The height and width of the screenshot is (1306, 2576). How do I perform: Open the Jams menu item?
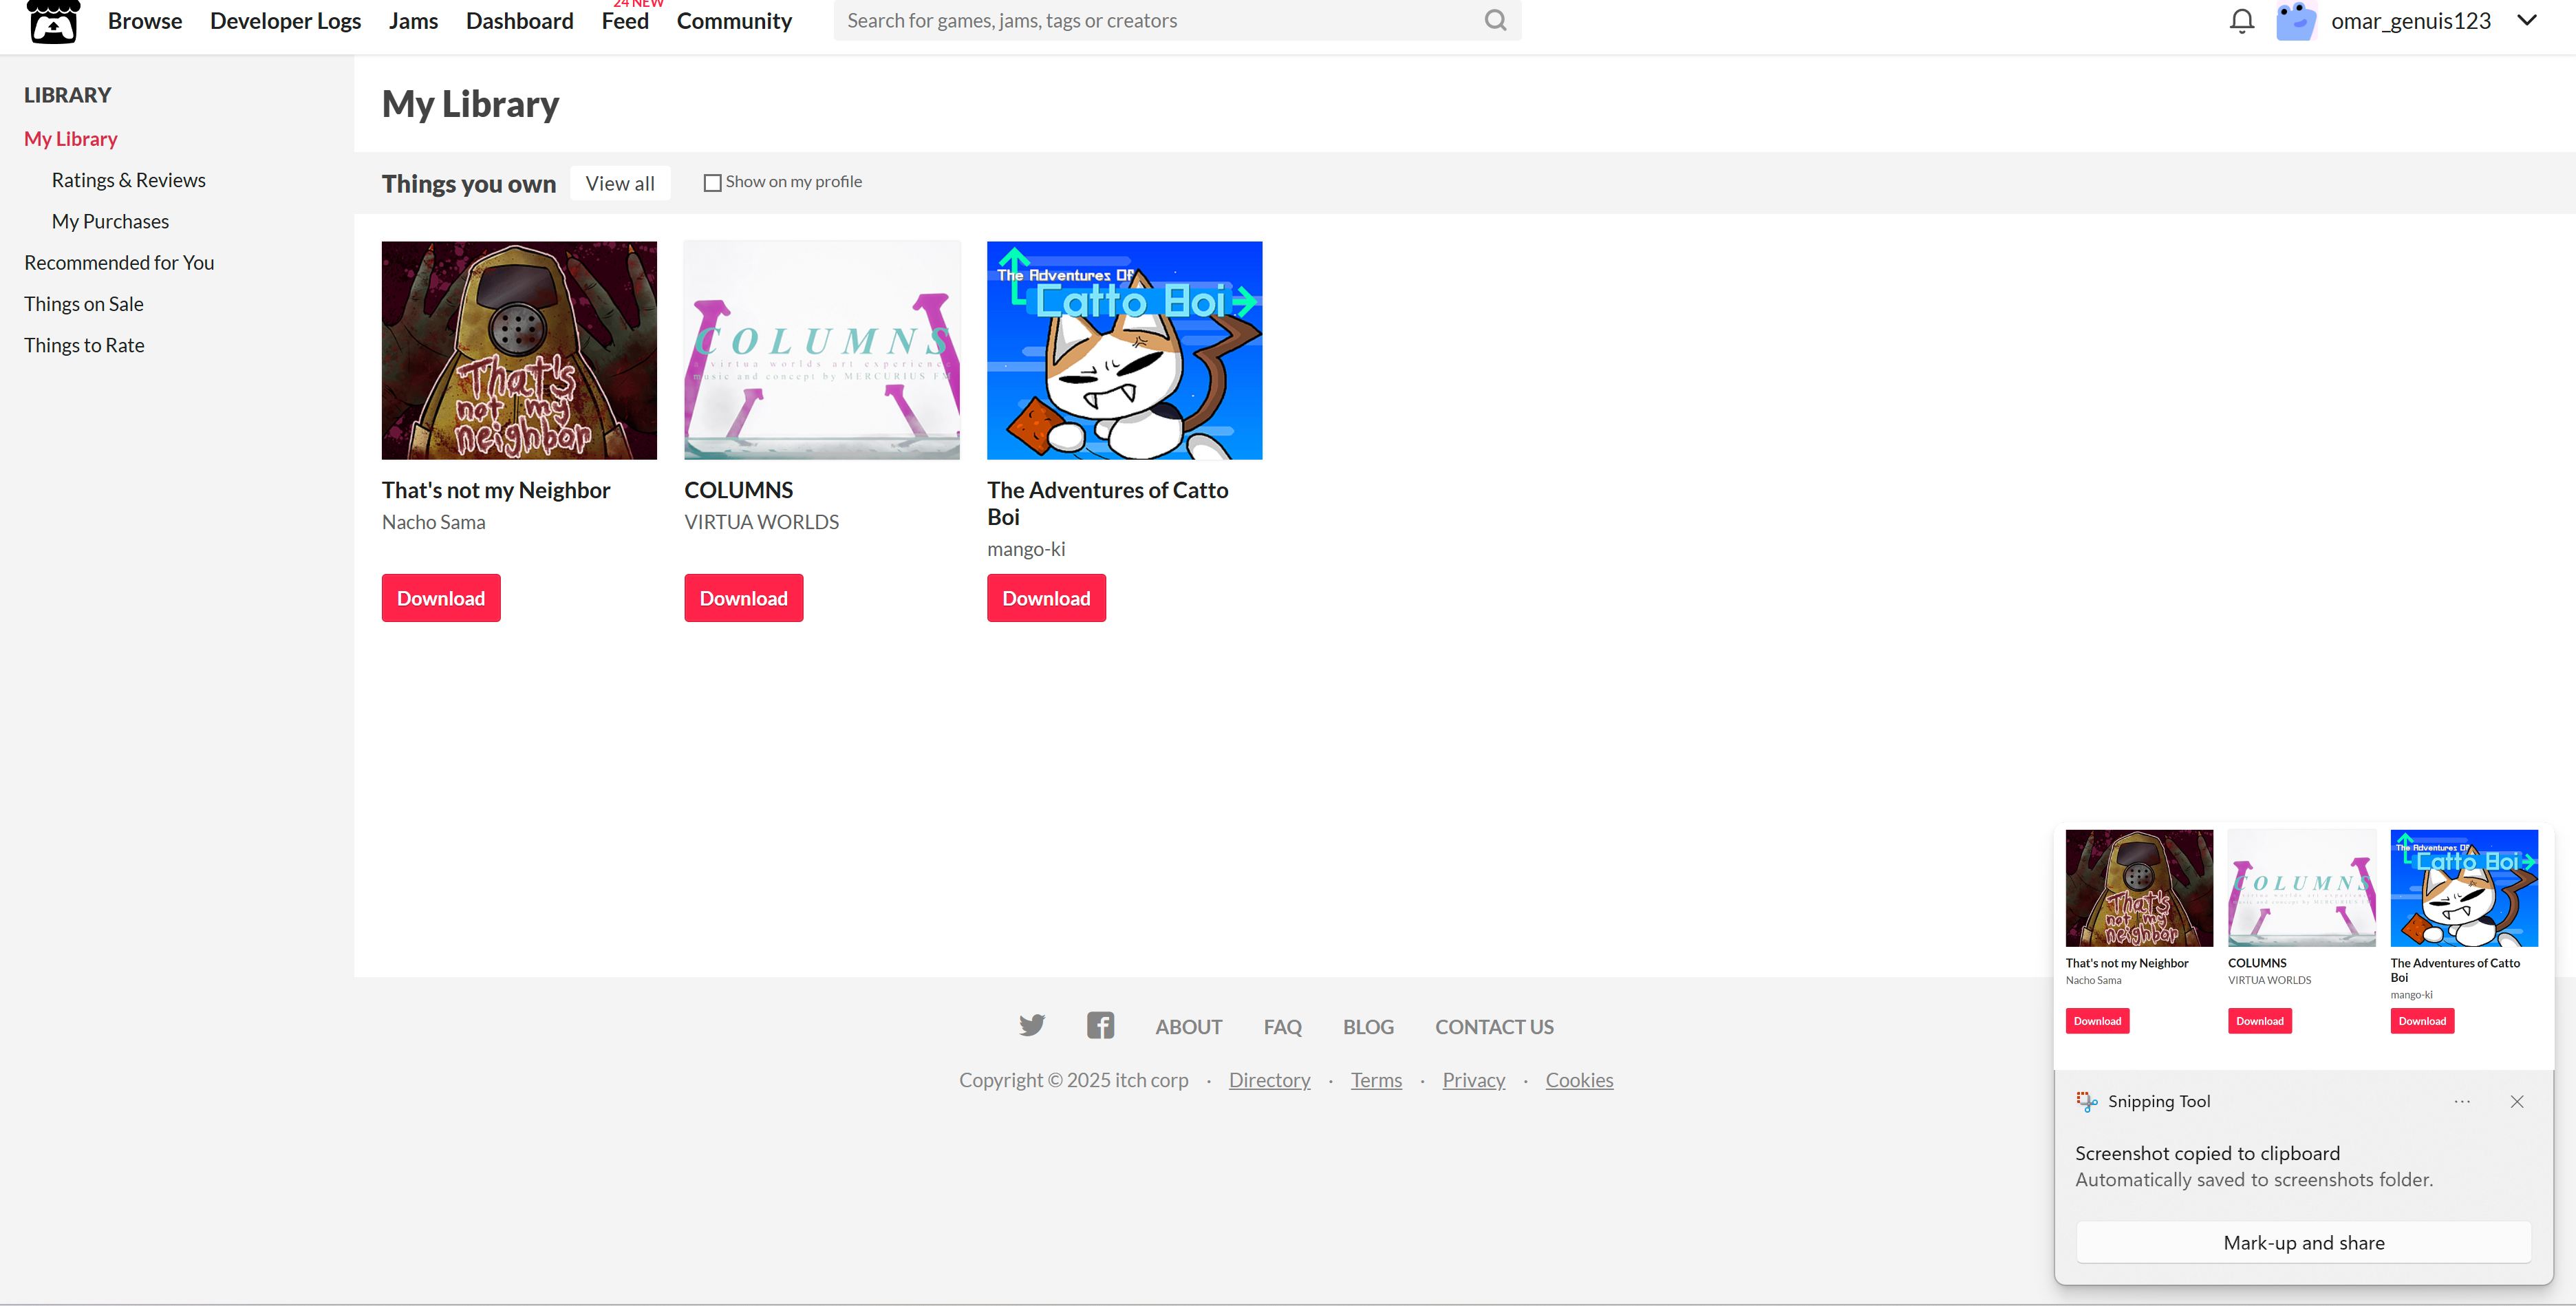click(x=413, y=21)
